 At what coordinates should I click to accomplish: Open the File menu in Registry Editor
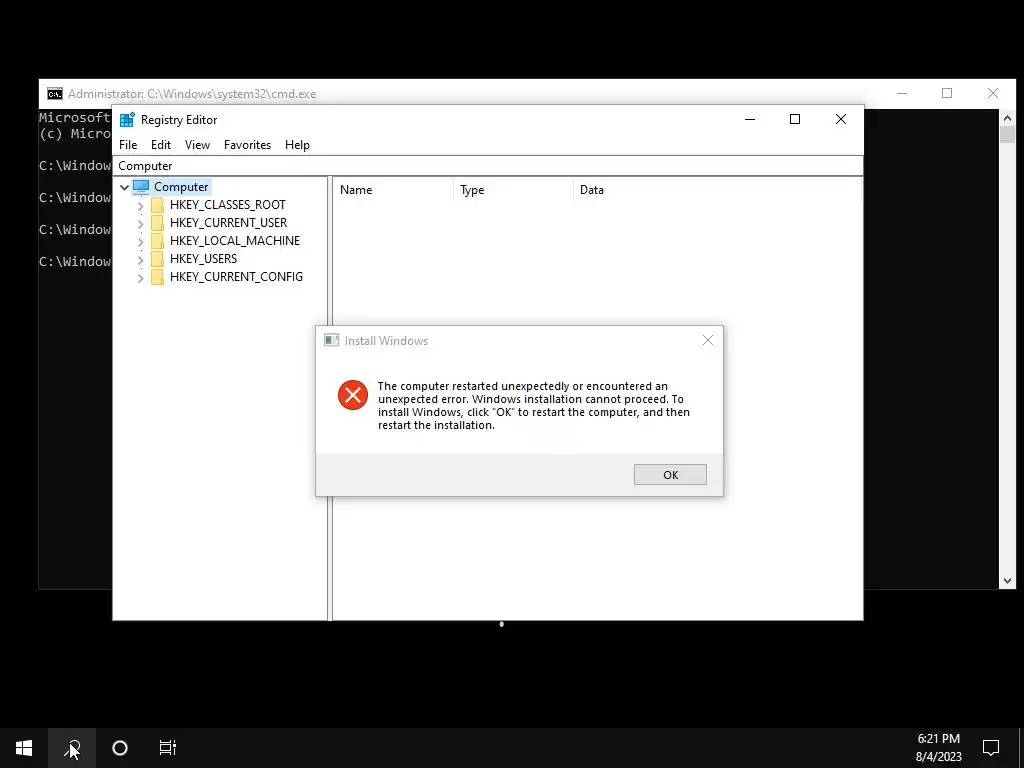click(x=128, y=145)
